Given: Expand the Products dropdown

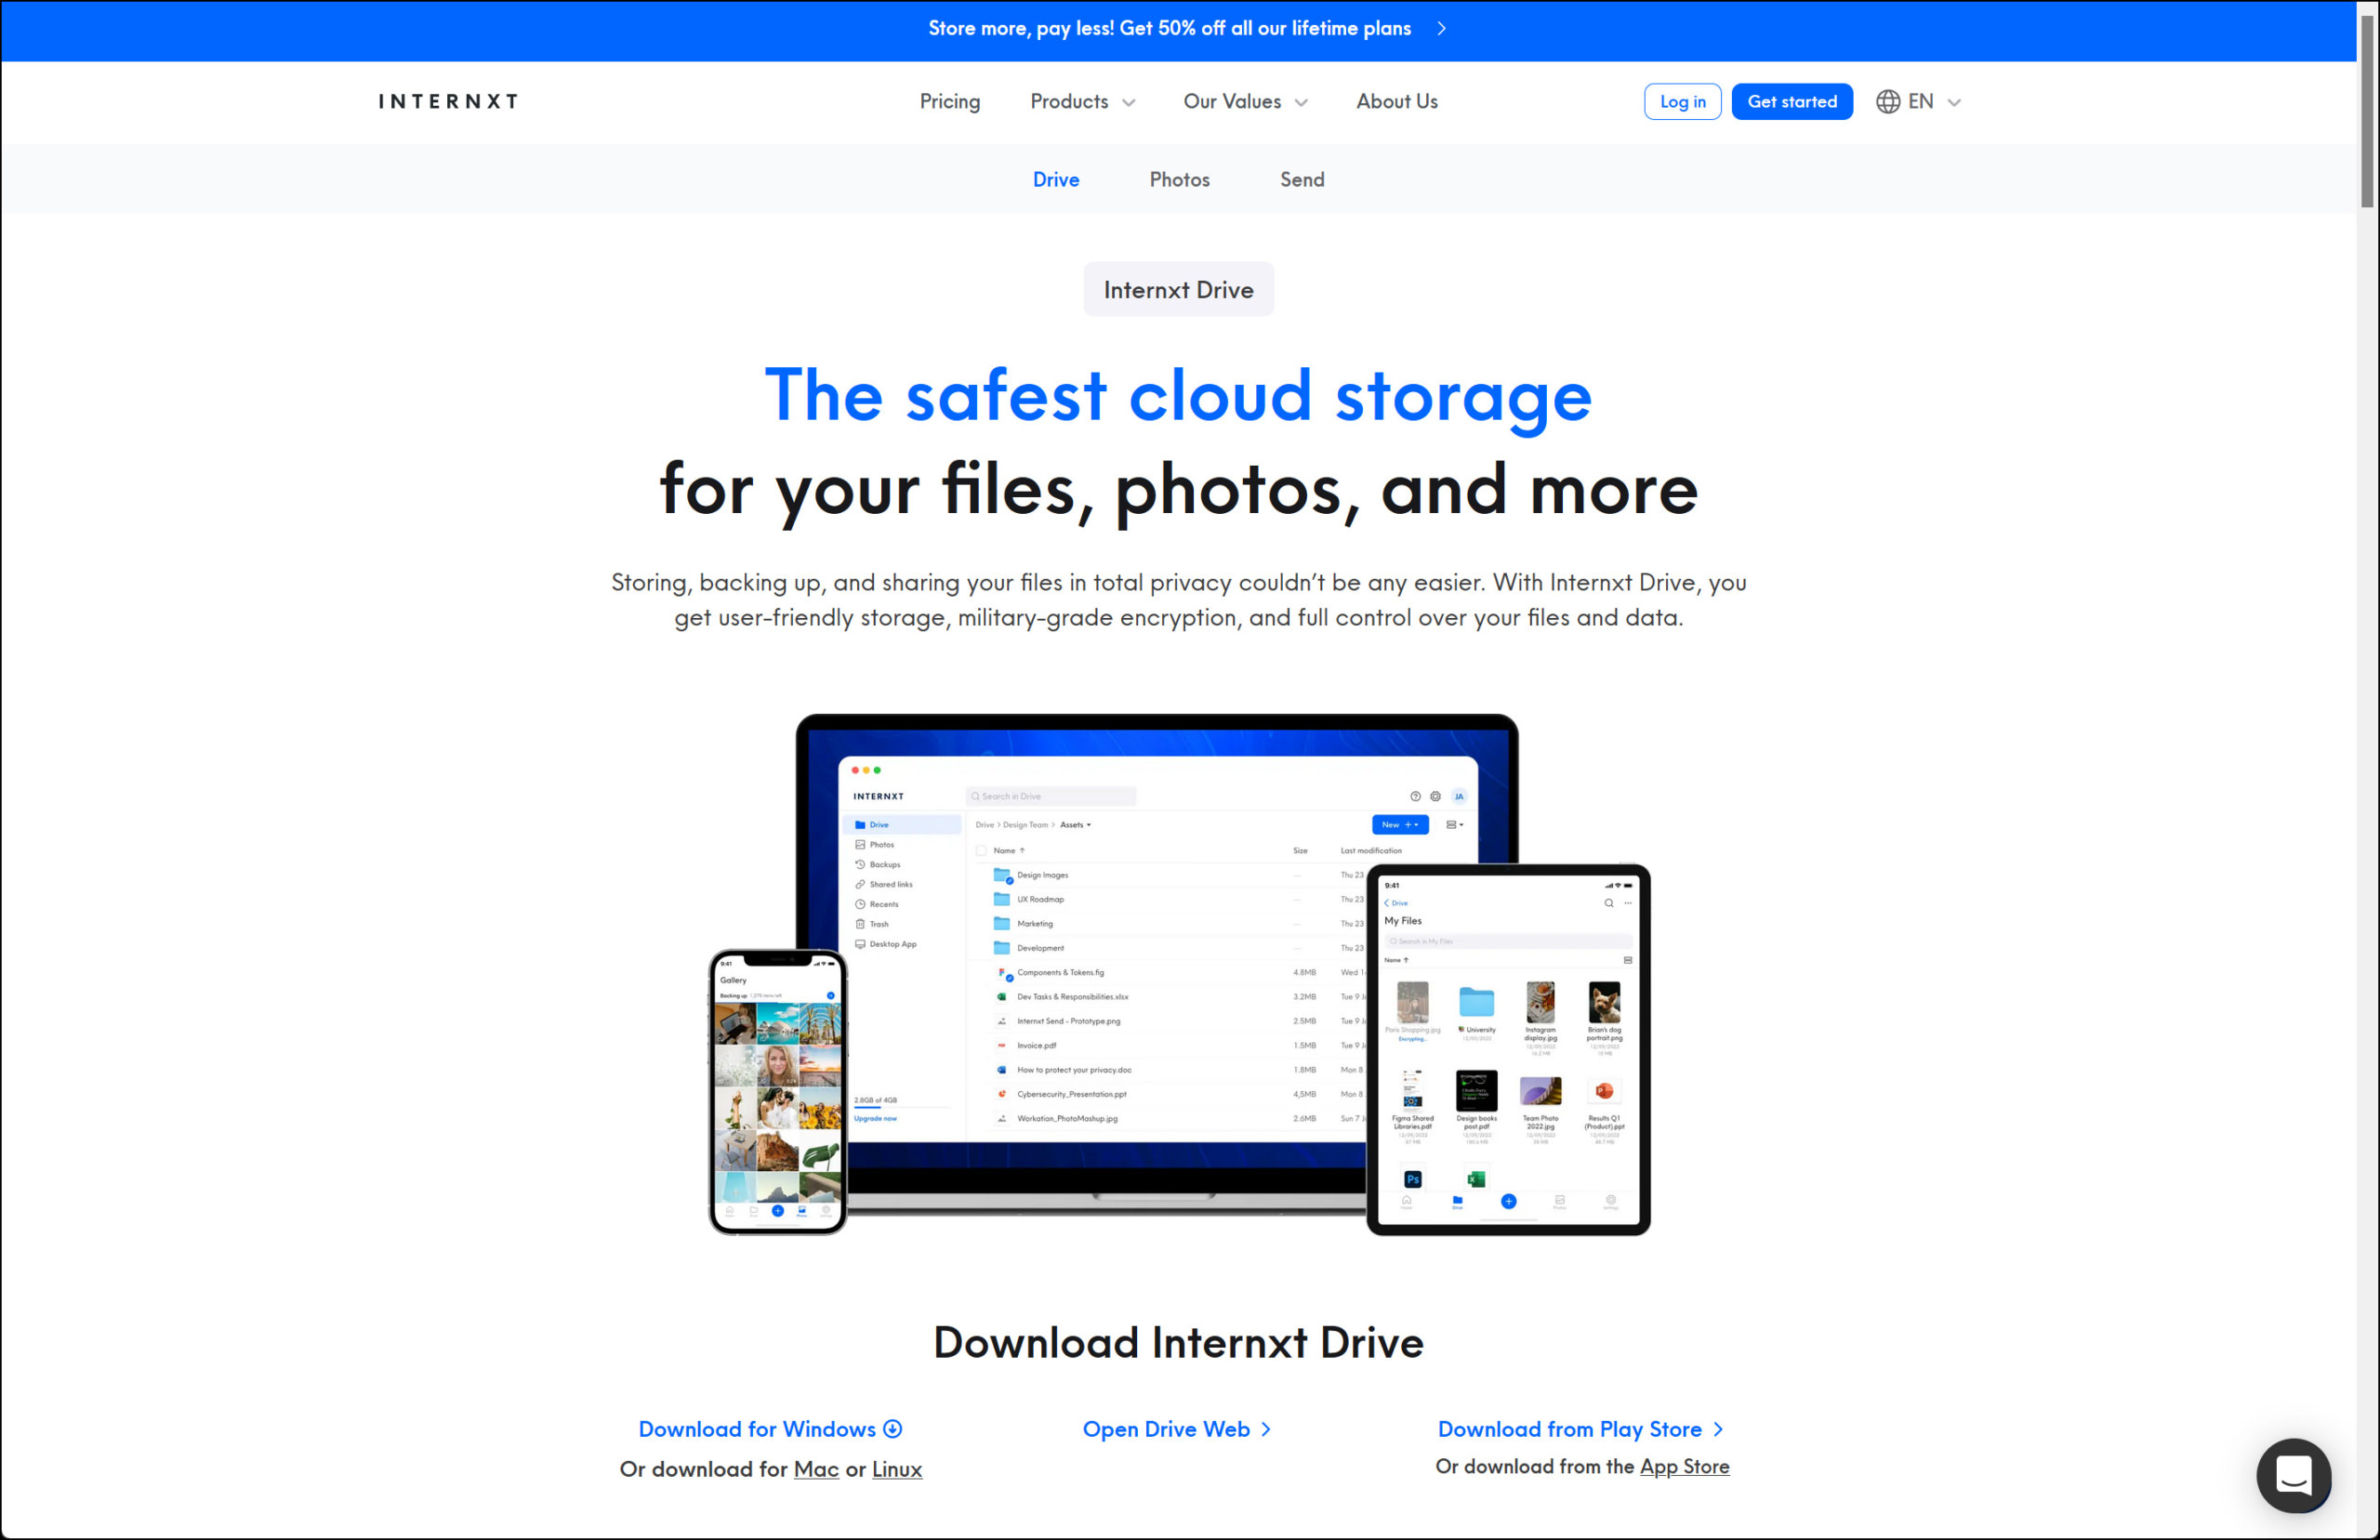Looking at the screenshot, I should [x=1082, y=101].
